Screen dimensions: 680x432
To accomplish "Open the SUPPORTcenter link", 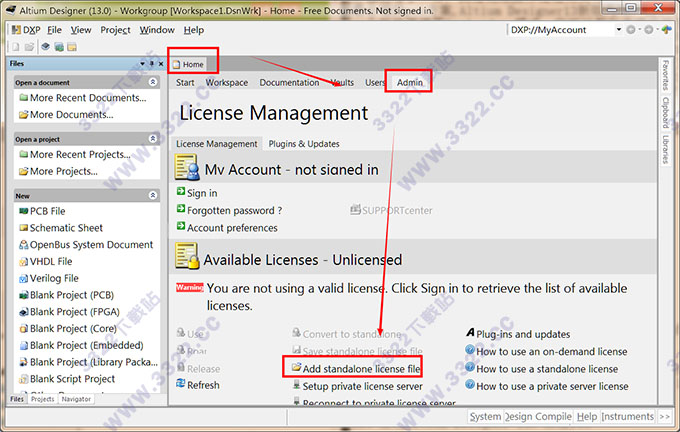I will (x=391, y=210).
